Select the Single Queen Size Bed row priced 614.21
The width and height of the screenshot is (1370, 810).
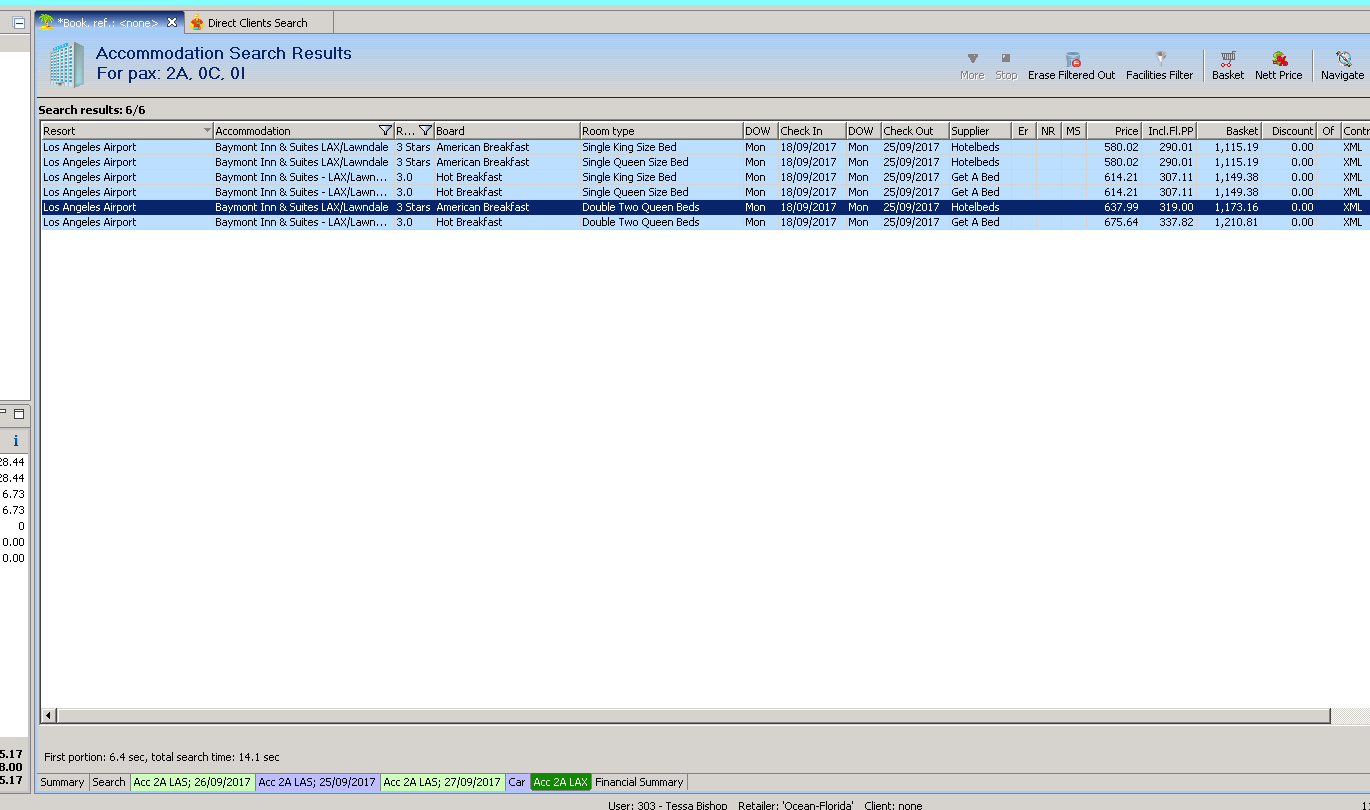[704, 192]
